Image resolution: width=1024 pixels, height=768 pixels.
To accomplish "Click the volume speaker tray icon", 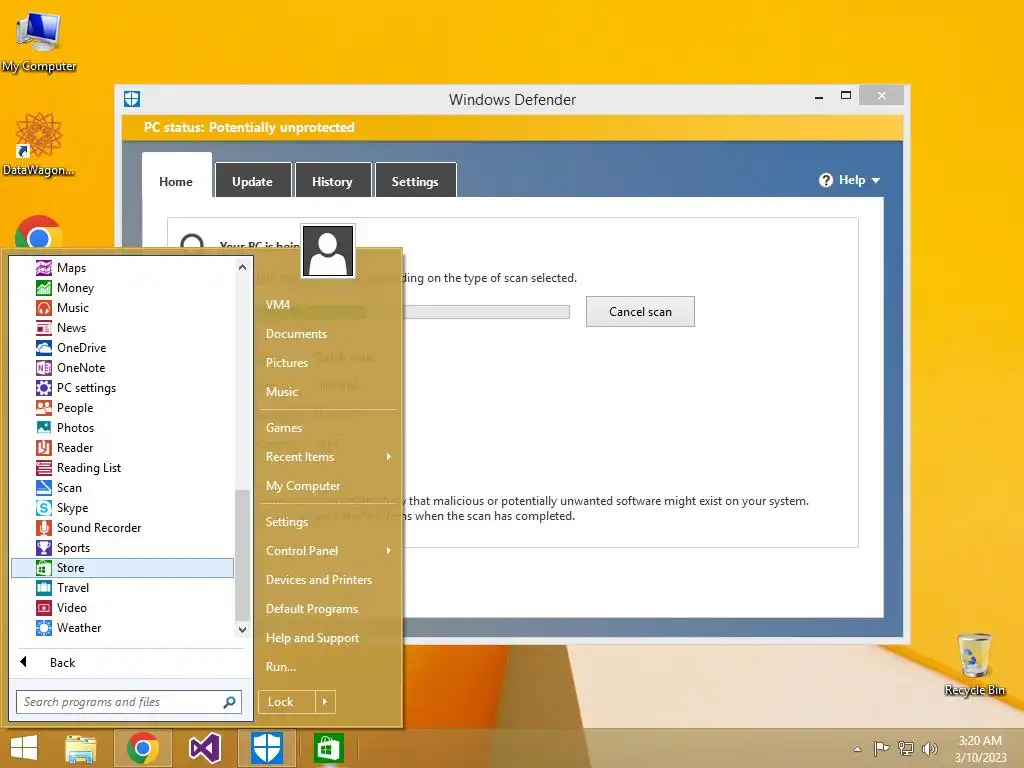I will pyautogui.click(x=929, y=748).
